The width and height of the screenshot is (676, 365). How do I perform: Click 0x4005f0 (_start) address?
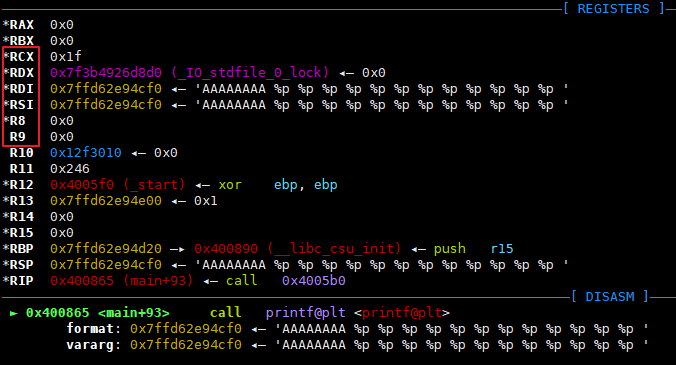118,184
